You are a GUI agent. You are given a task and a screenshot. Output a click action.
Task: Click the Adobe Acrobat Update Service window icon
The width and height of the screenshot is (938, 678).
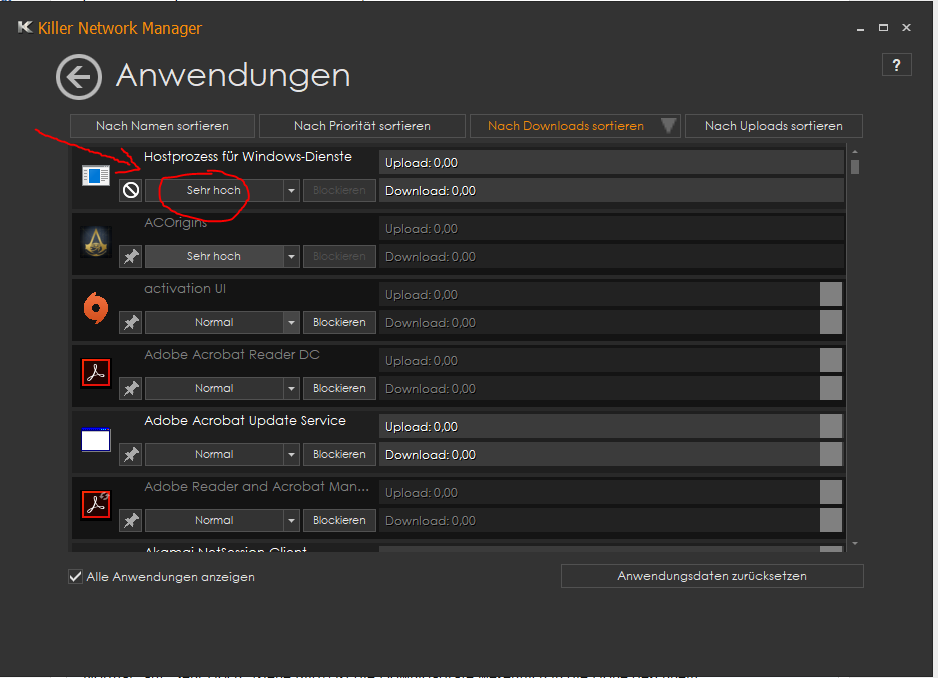[x=96, y=440]
